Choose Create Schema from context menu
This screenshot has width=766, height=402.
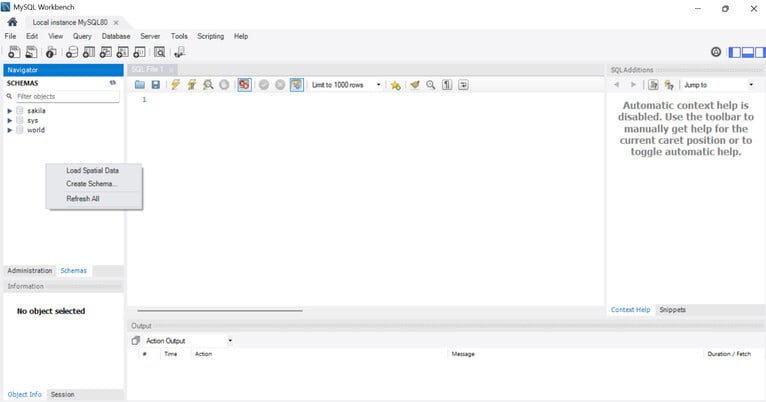coord(94,184)
